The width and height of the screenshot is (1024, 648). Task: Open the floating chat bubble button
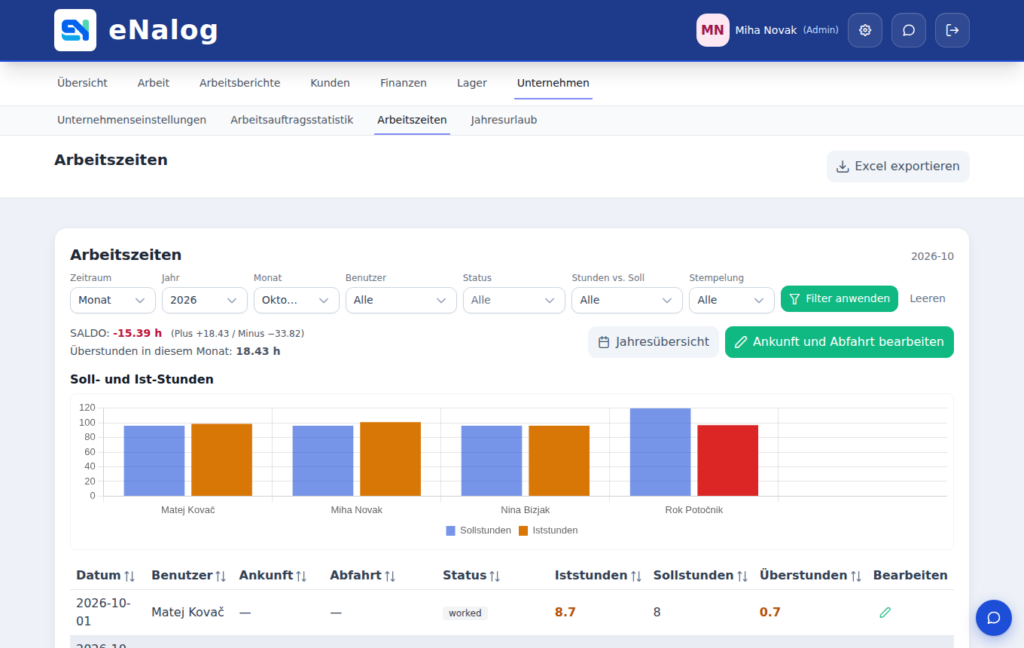tap(993, 617)
